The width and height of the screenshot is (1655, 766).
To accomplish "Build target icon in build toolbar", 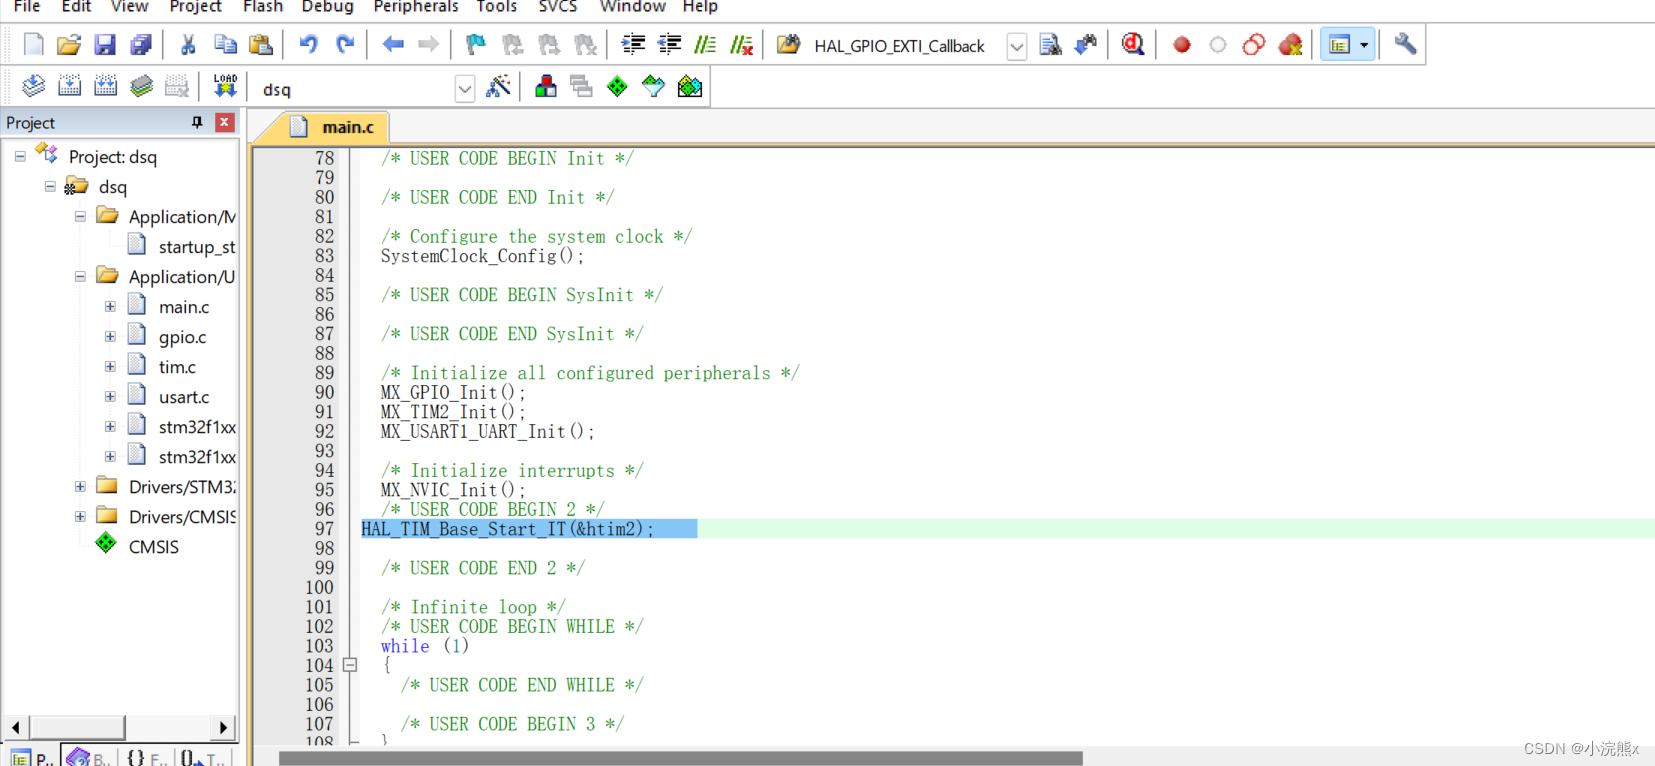I will pyautogui.click(x=69, y=87).
